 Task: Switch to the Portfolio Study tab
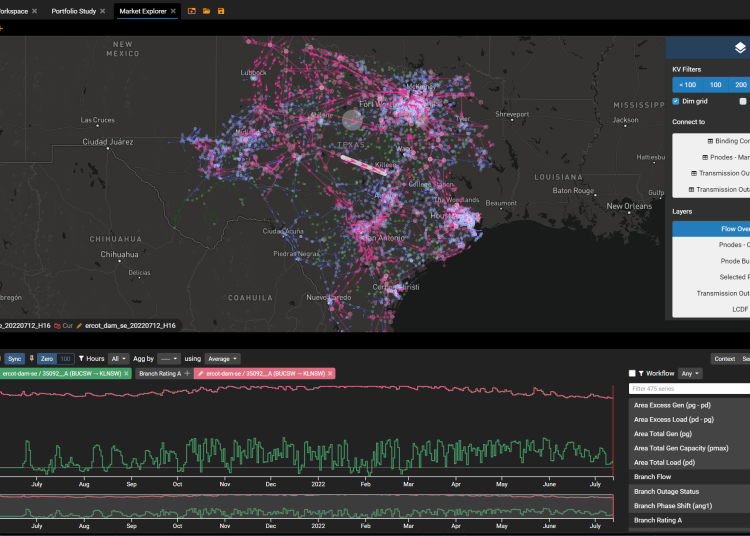coord(74,11)
